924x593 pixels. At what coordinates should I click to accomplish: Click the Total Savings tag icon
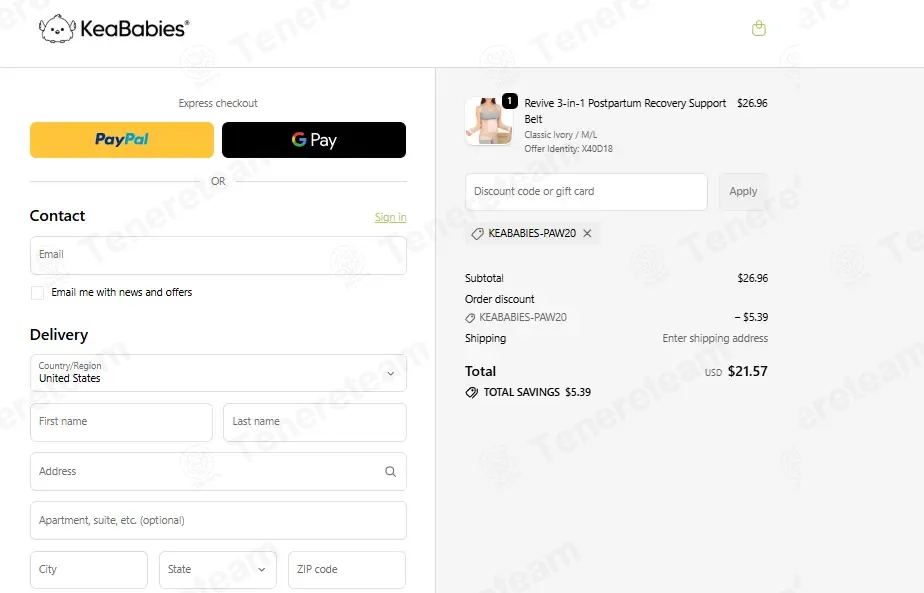(471, 393)
